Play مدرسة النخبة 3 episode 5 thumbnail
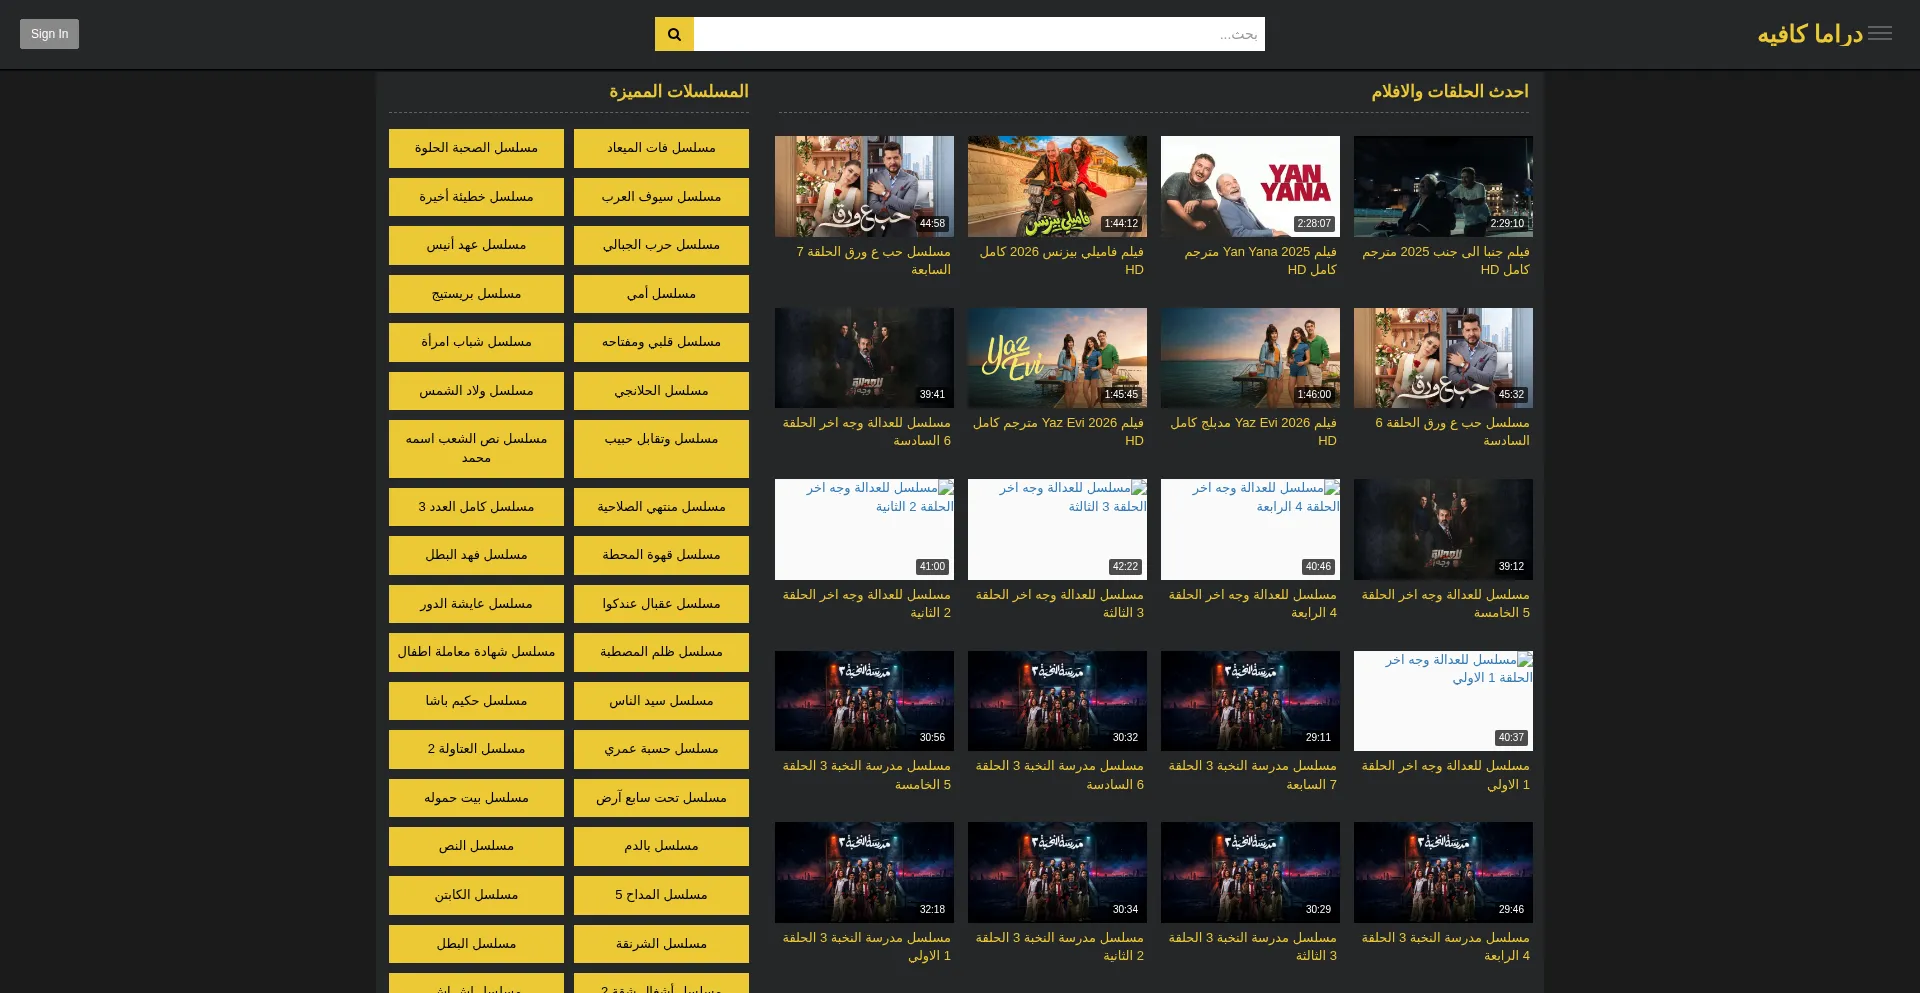1920x993 pixels. point(864,701)
